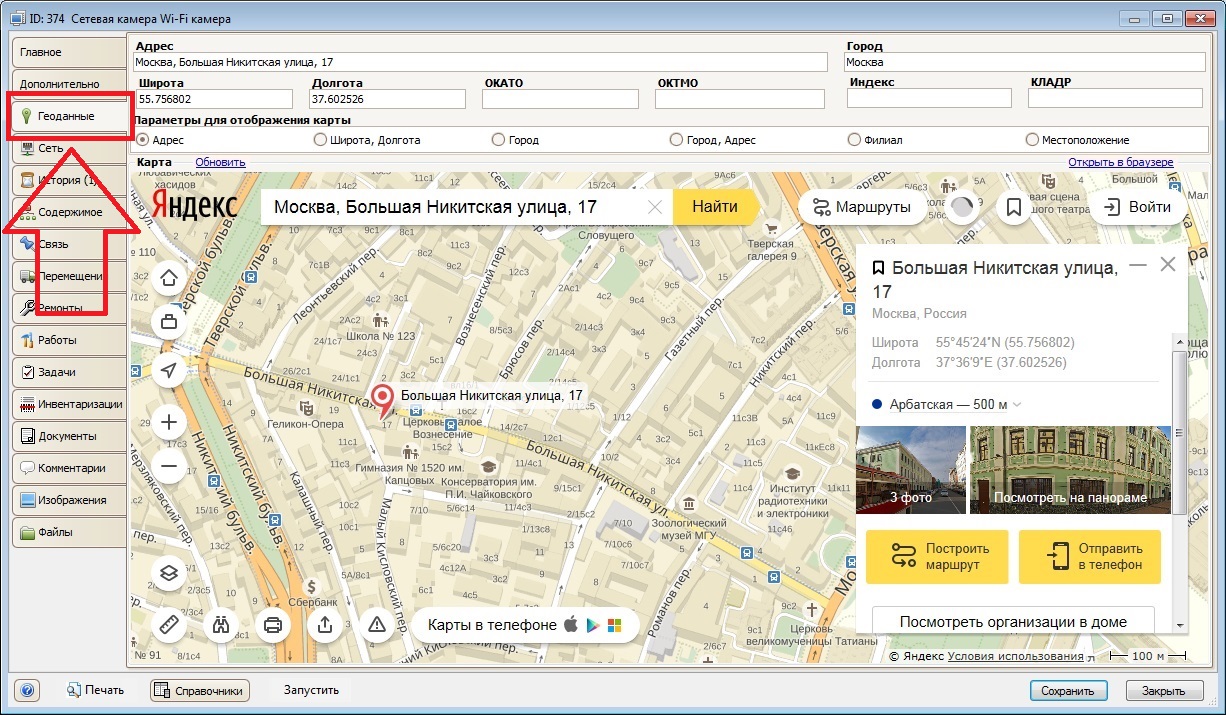Screen dimensions: 1226x715
Task: Click the Долгота input field
Action: coord(387,99)
